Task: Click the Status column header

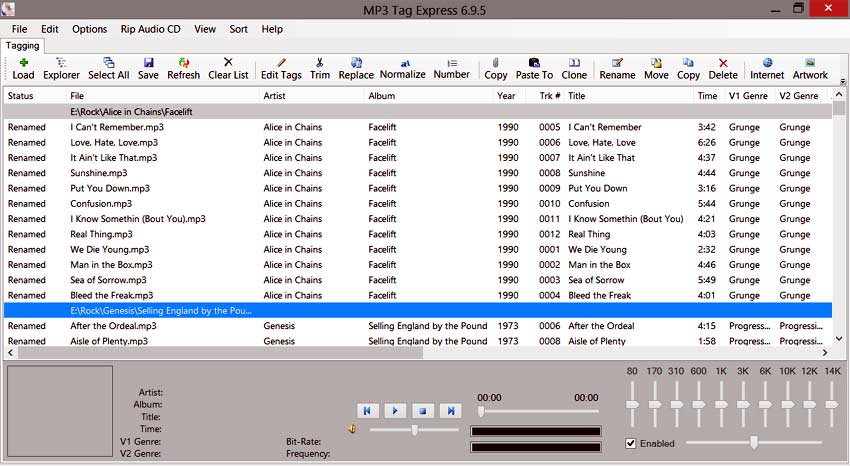Action: click(35, 96)
